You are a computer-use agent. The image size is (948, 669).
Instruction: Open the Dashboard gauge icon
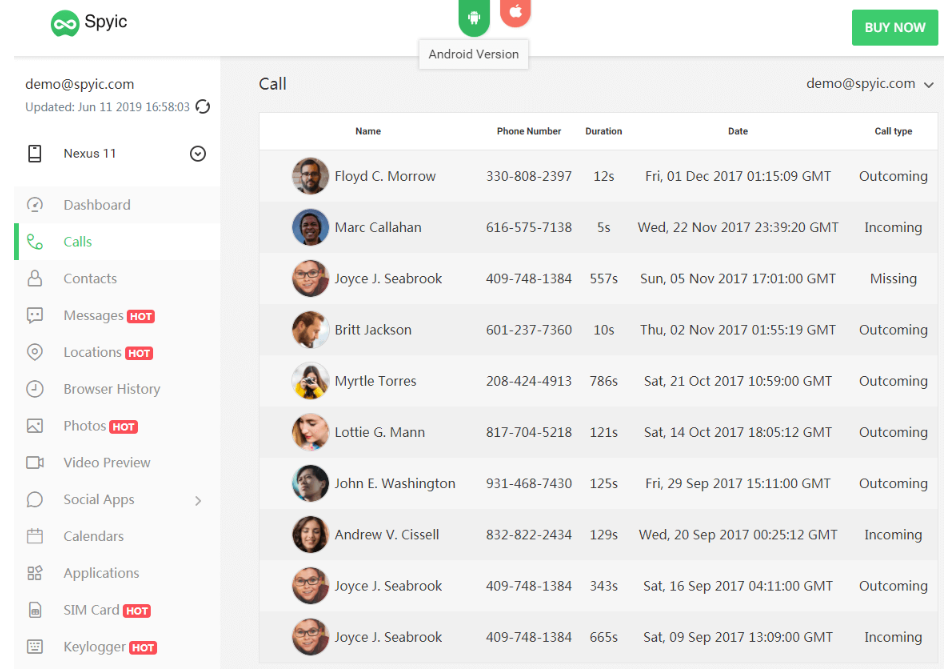(x=35, y=205)
